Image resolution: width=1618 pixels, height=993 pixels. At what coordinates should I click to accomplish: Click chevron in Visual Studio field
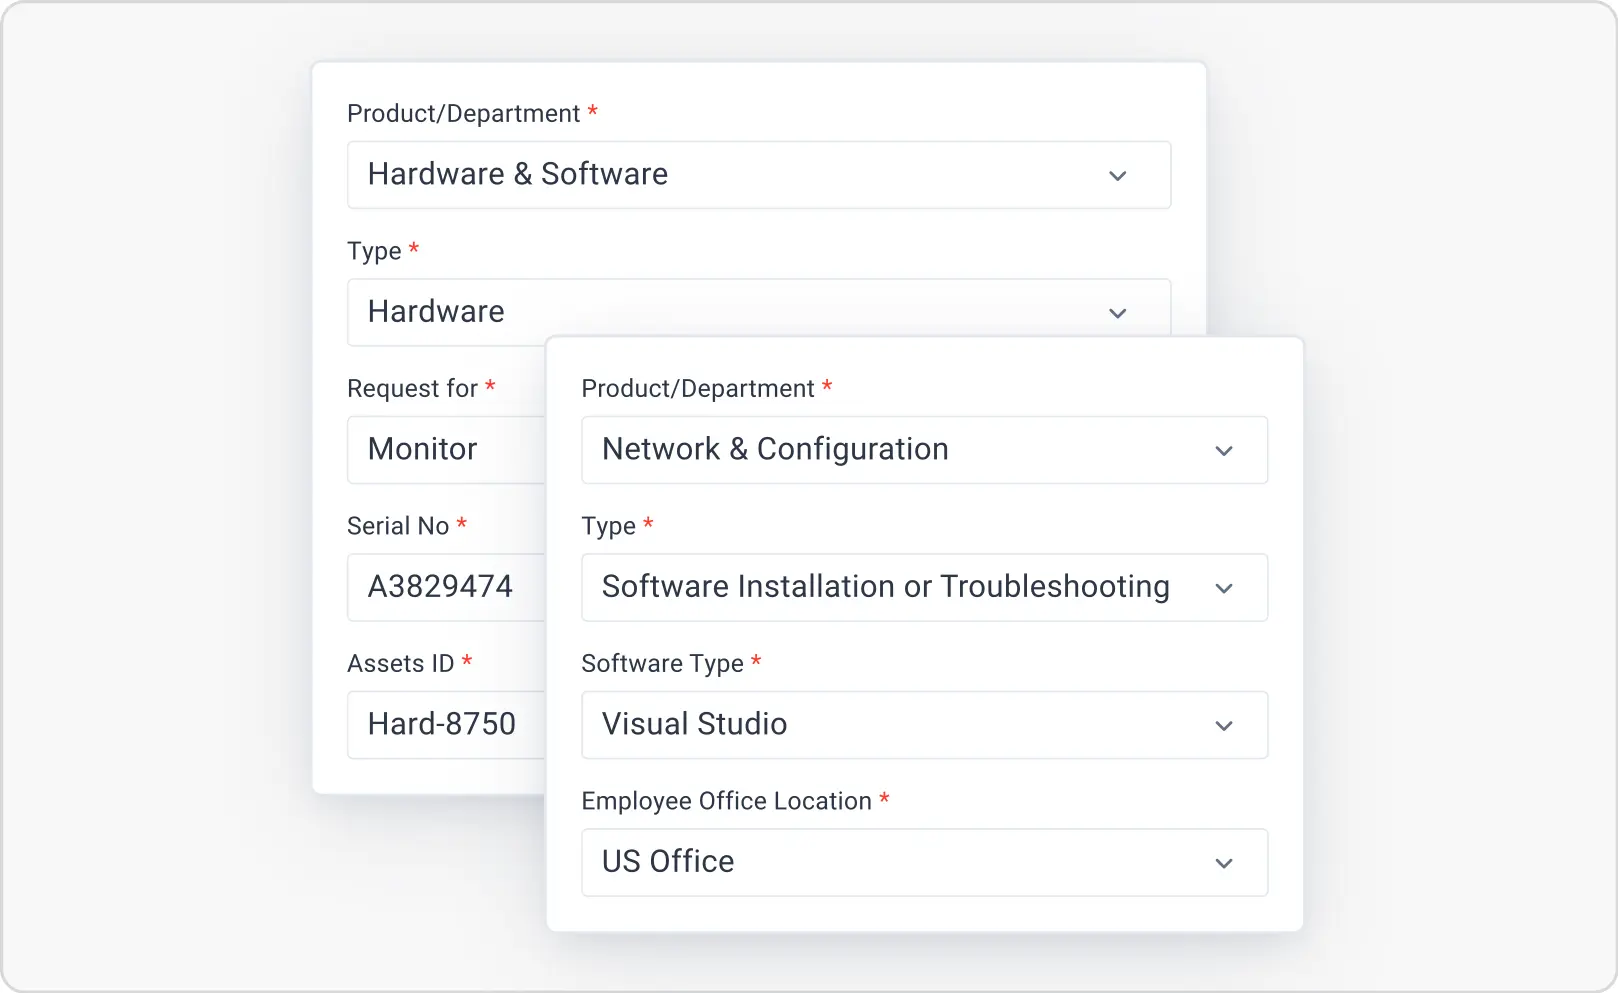click(x=1224, y=726)
